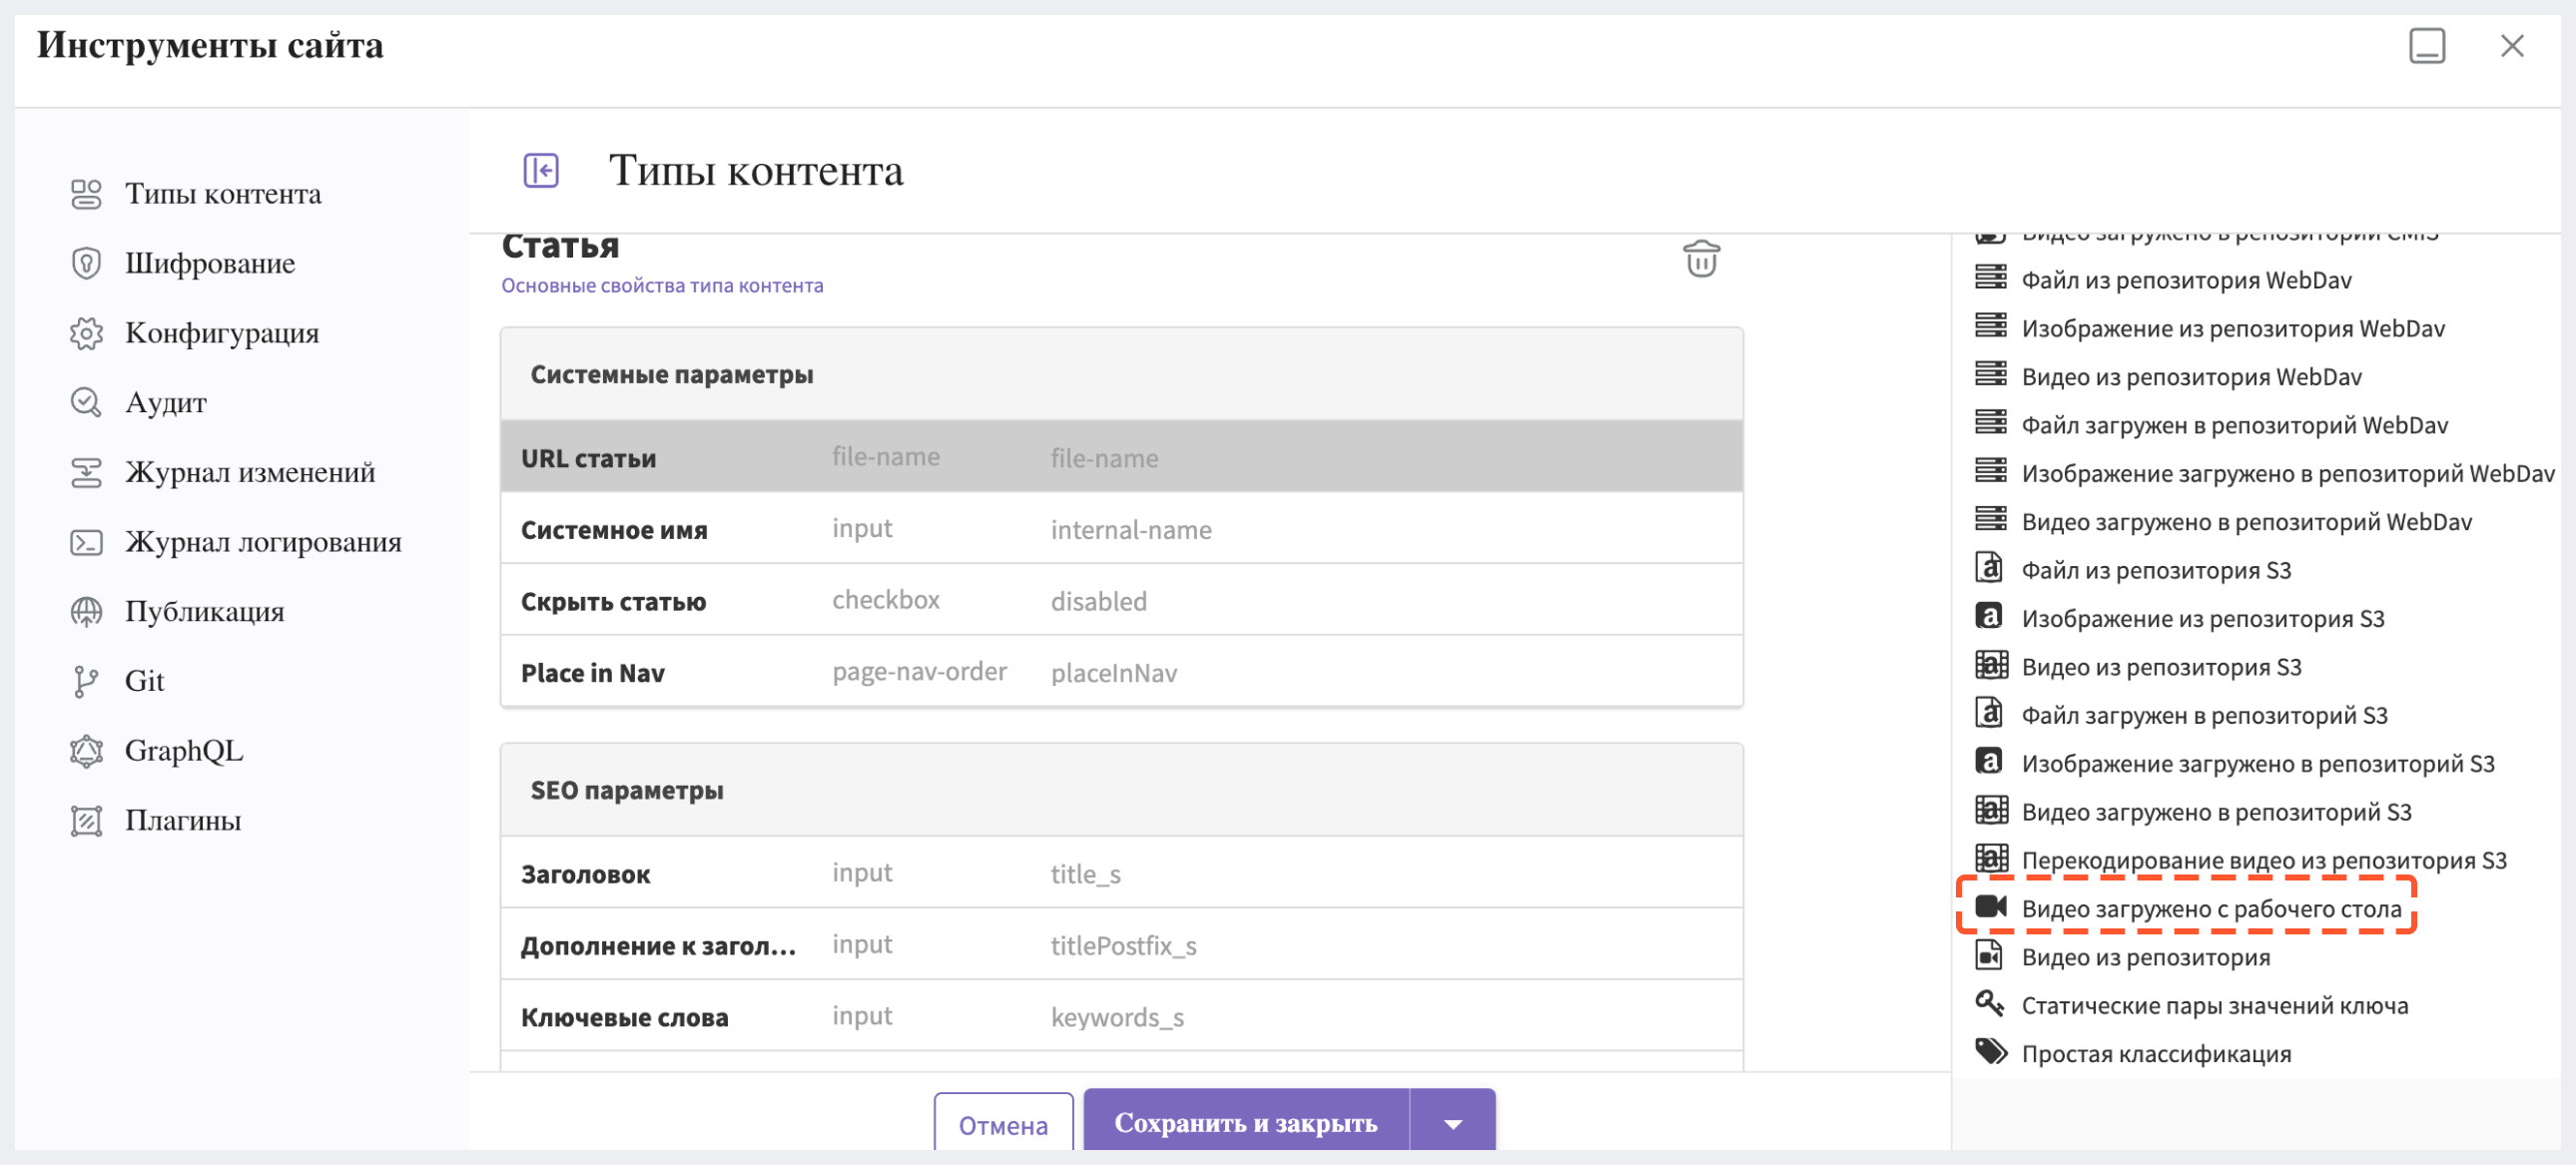Image resolution: width=2576 pixels, height=1165 pixels.
Task: Click icon for Видео из репозитория
Action: (1989, 955)
